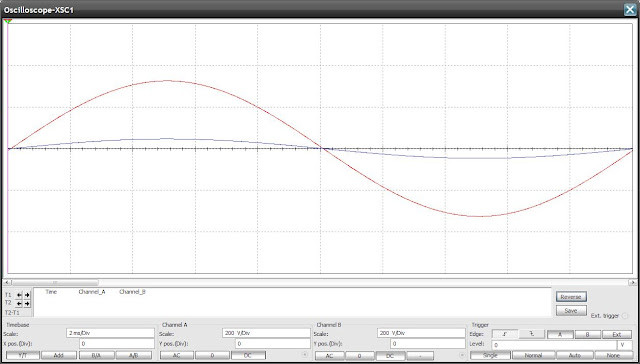Click the green cursor marker atop the display
640x364 pixels.
point(8,21)
